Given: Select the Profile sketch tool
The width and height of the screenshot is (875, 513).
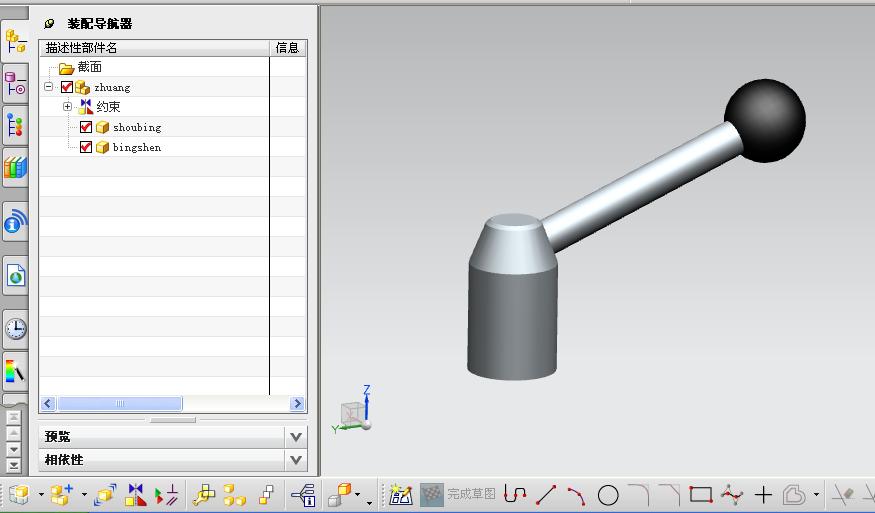Looking at the screenshot, I should click(515, 495).
